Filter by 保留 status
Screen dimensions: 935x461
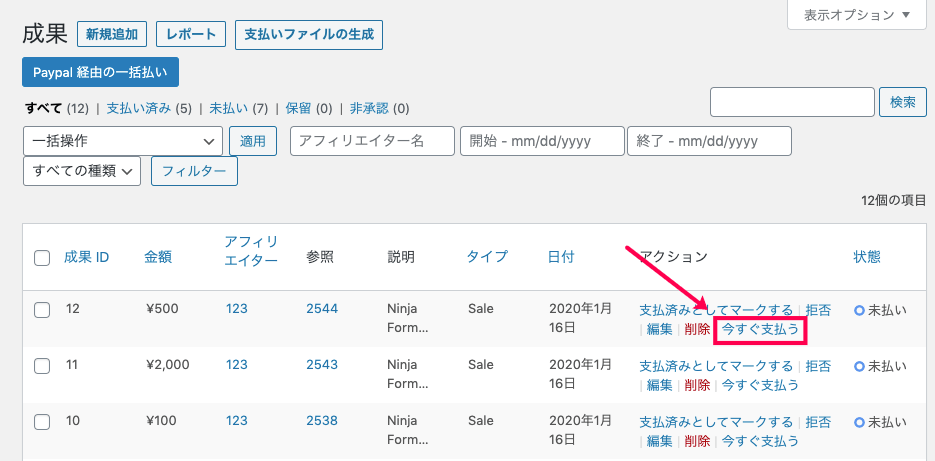tap(298, 109)
